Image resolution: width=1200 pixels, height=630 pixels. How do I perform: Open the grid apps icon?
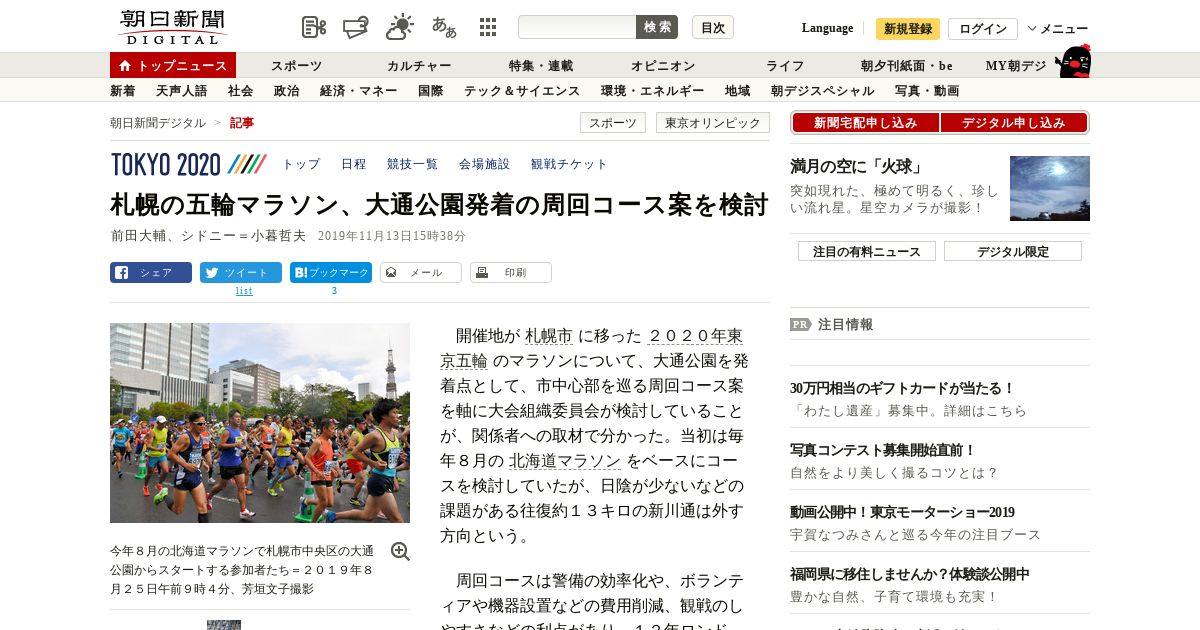pyautogui.click(x=488, y=27)
